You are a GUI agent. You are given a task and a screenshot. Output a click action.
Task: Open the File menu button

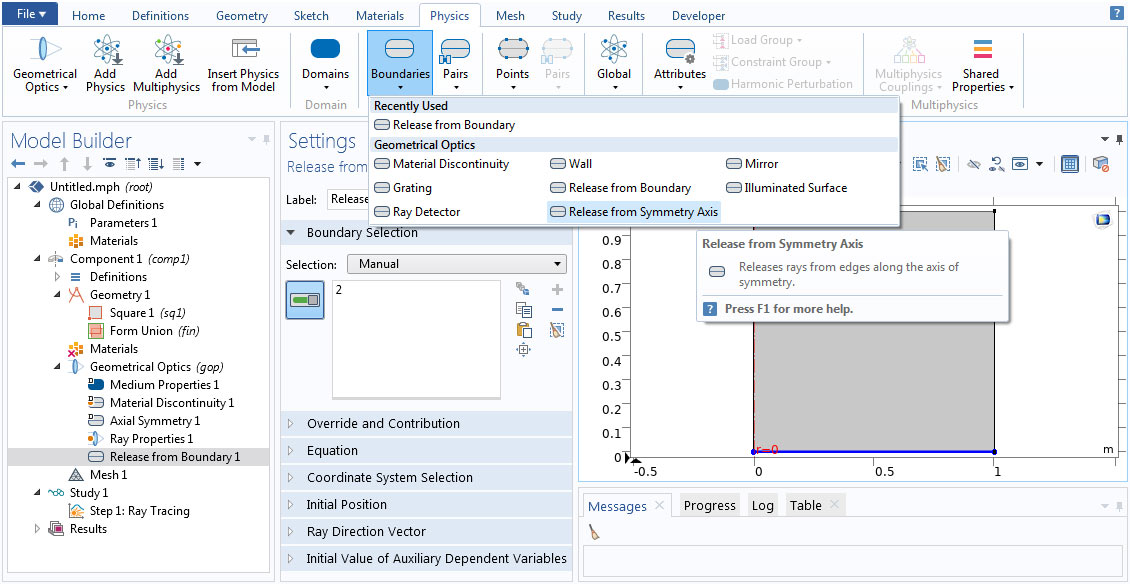tap(31, 15)
